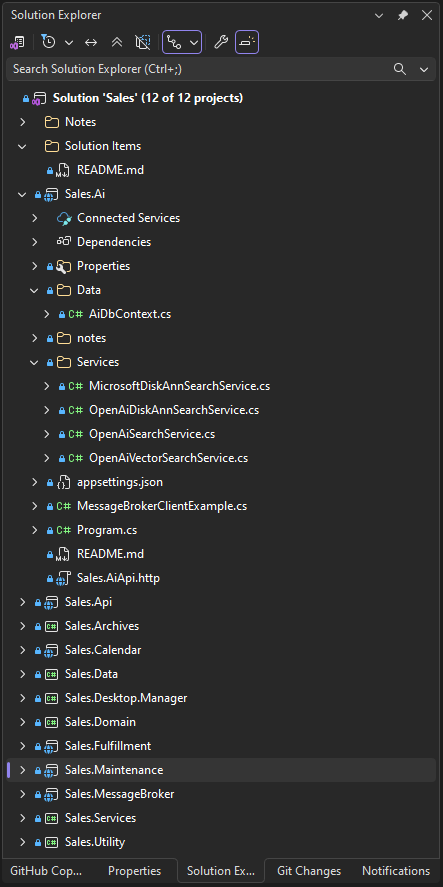This screenshot has height=887, width=443.
Task: Switch to the Git Changes tab
Action: 309,871
